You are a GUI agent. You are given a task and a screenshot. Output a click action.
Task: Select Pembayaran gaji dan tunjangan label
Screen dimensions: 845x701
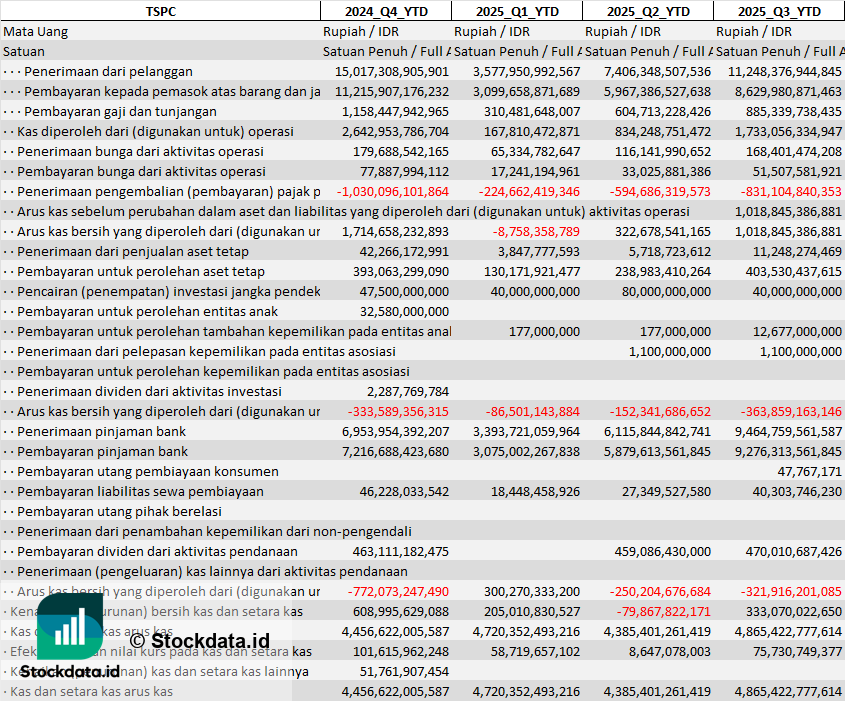pos(120,112)
